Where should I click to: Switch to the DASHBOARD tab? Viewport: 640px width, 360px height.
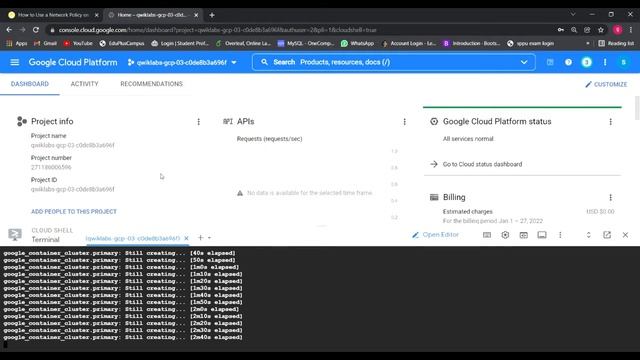click(x=30, y=84)
